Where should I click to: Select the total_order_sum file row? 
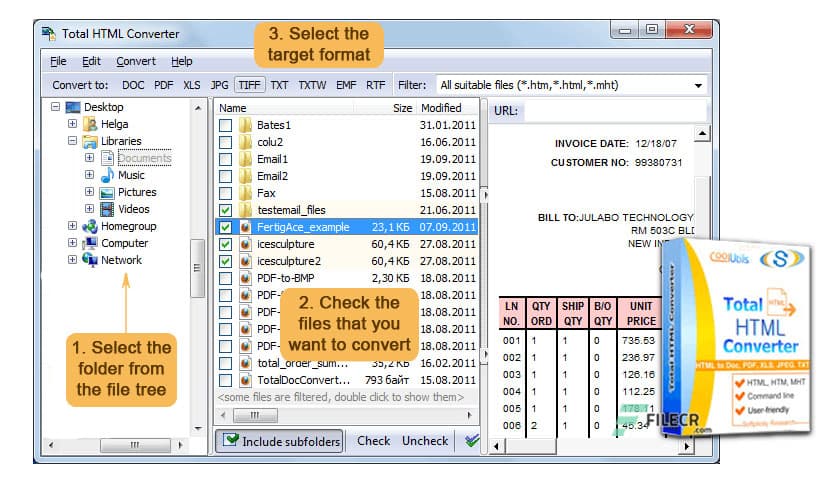[347, 364]
